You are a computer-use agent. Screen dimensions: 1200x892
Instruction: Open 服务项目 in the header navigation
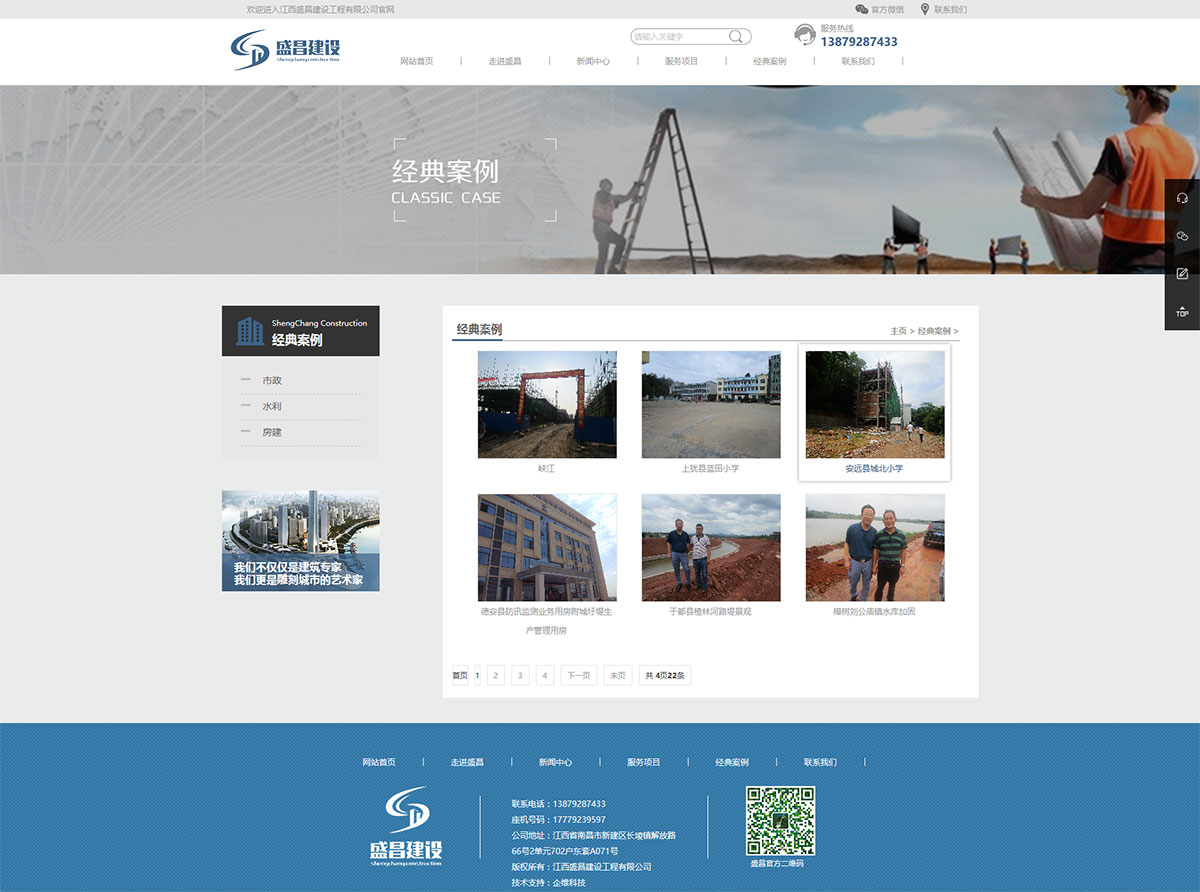point(681,61)
